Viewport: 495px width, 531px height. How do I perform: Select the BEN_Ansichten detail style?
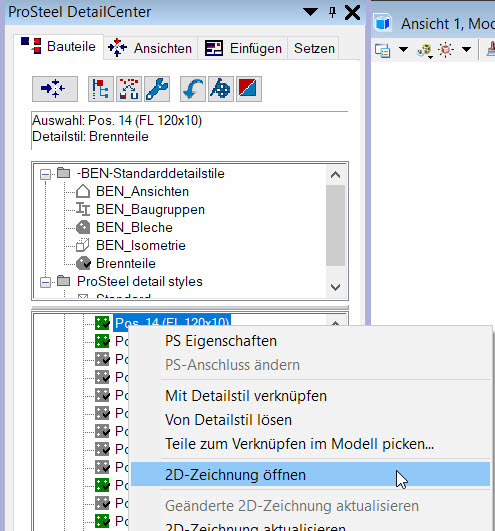pyautogui.click(x=142, y=191)
